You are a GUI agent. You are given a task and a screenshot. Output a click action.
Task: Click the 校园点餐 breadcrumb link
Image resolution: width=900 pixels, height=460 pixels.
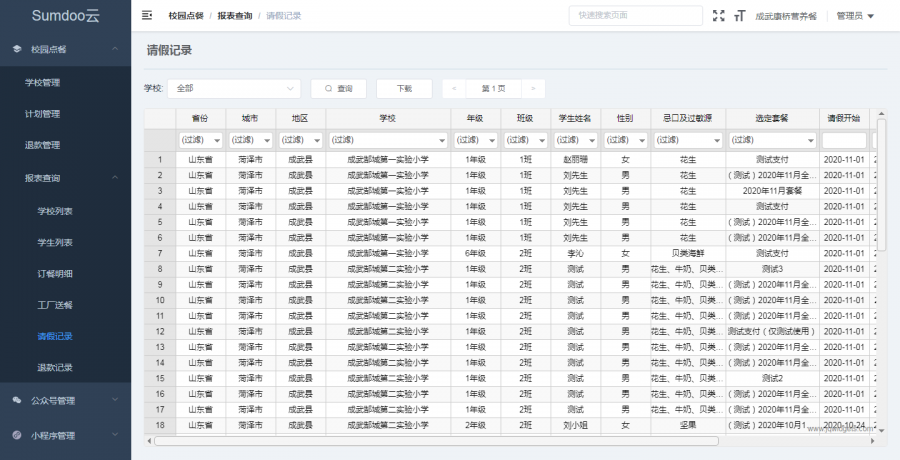tap(185, 16)
